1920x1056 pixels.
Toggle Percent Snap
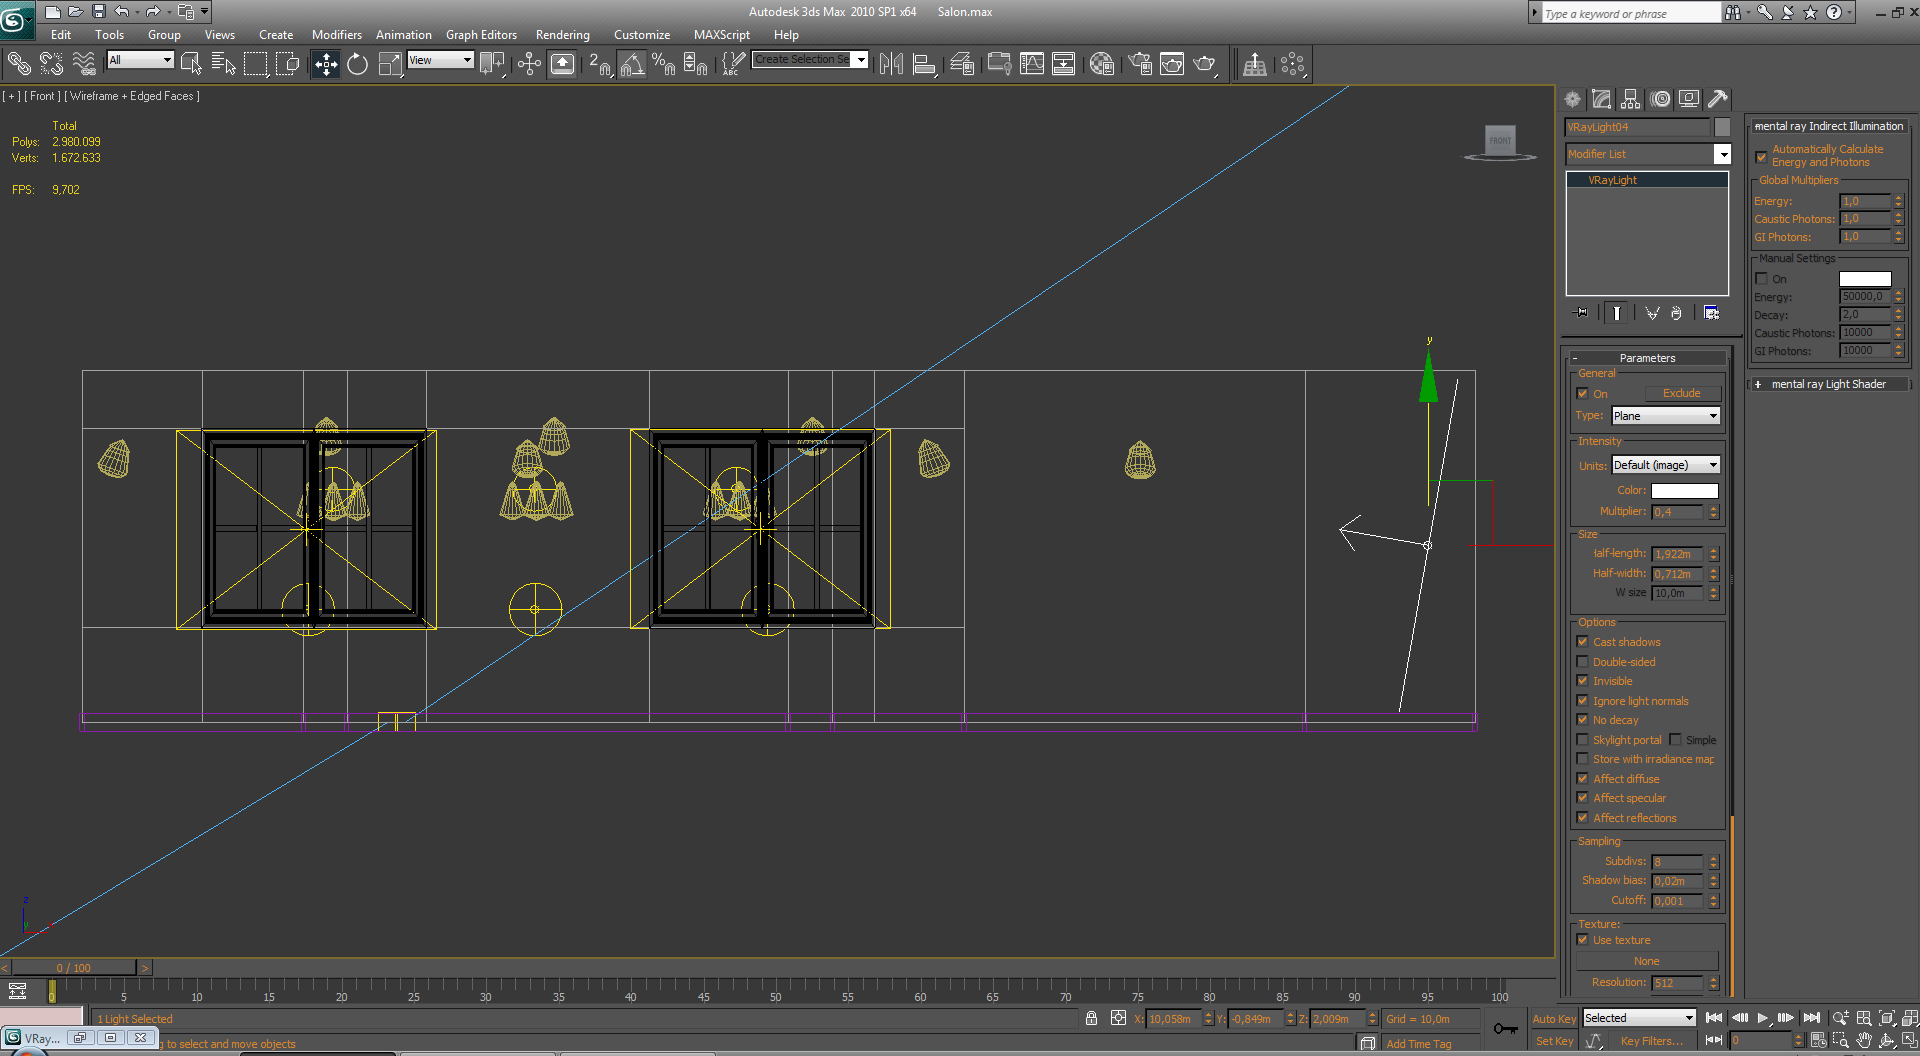pyautogui.click(x=663, y=64)
